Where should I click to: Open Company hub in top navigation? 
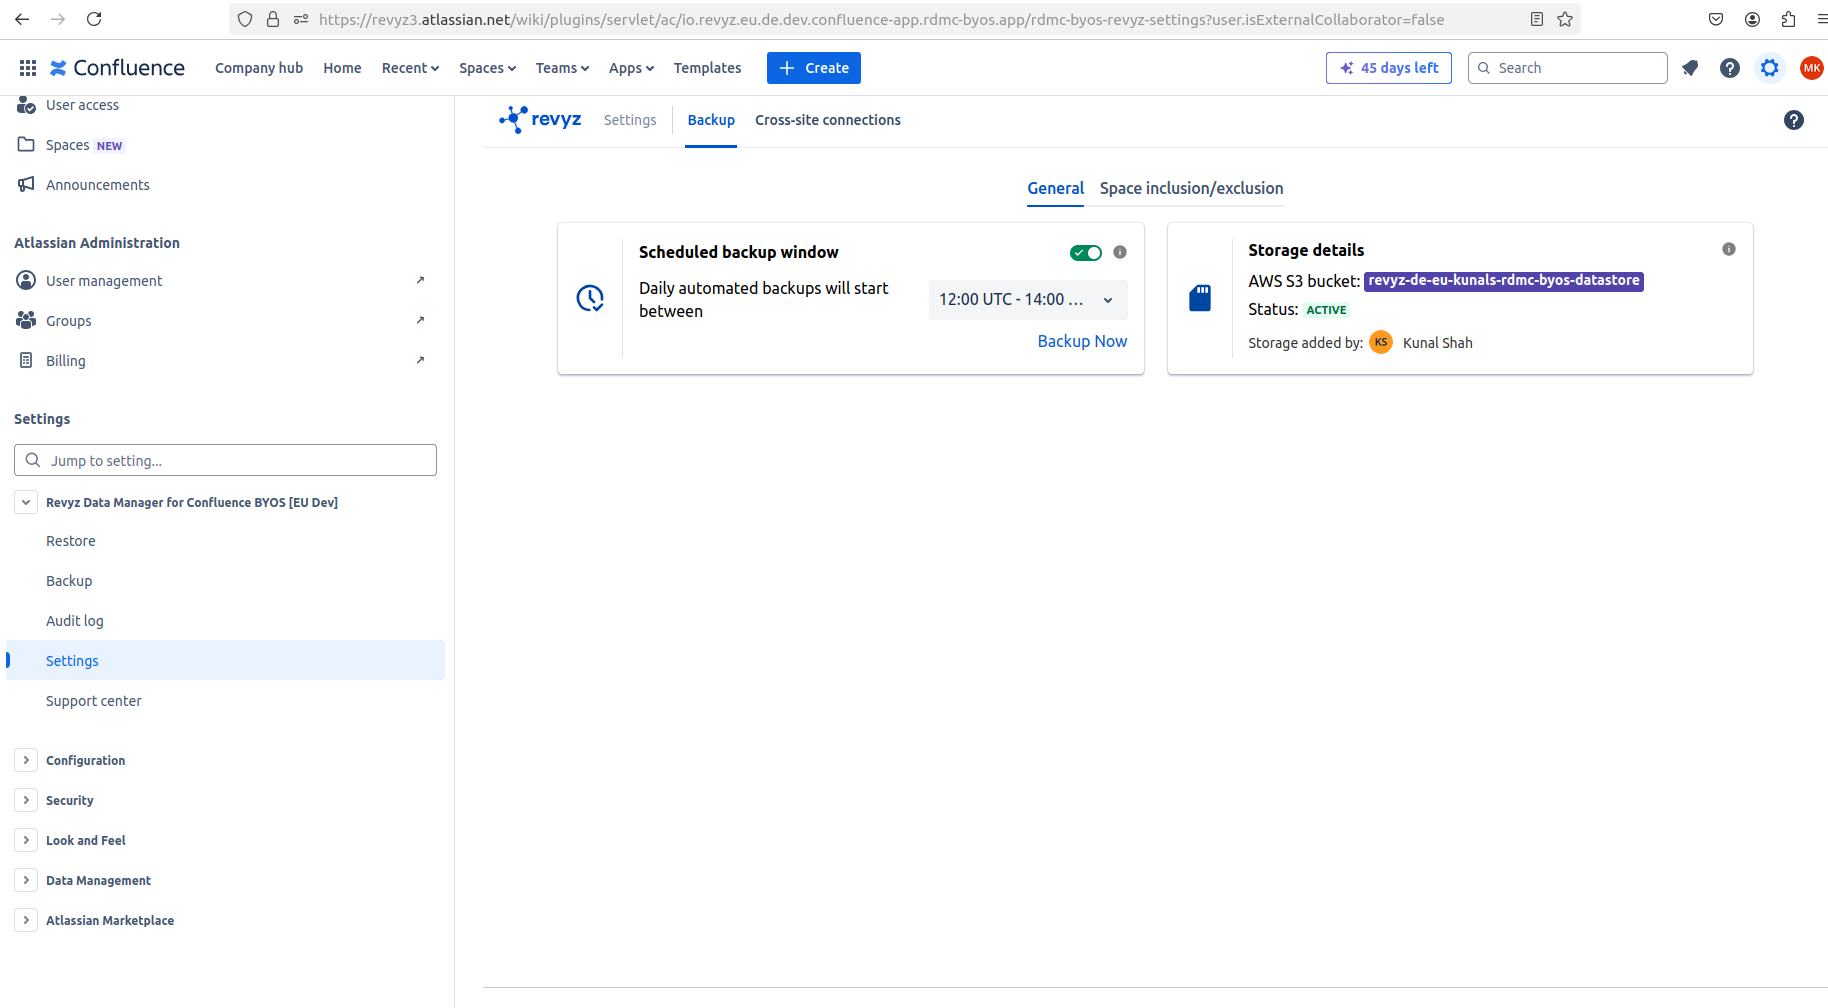click(259, 68)
